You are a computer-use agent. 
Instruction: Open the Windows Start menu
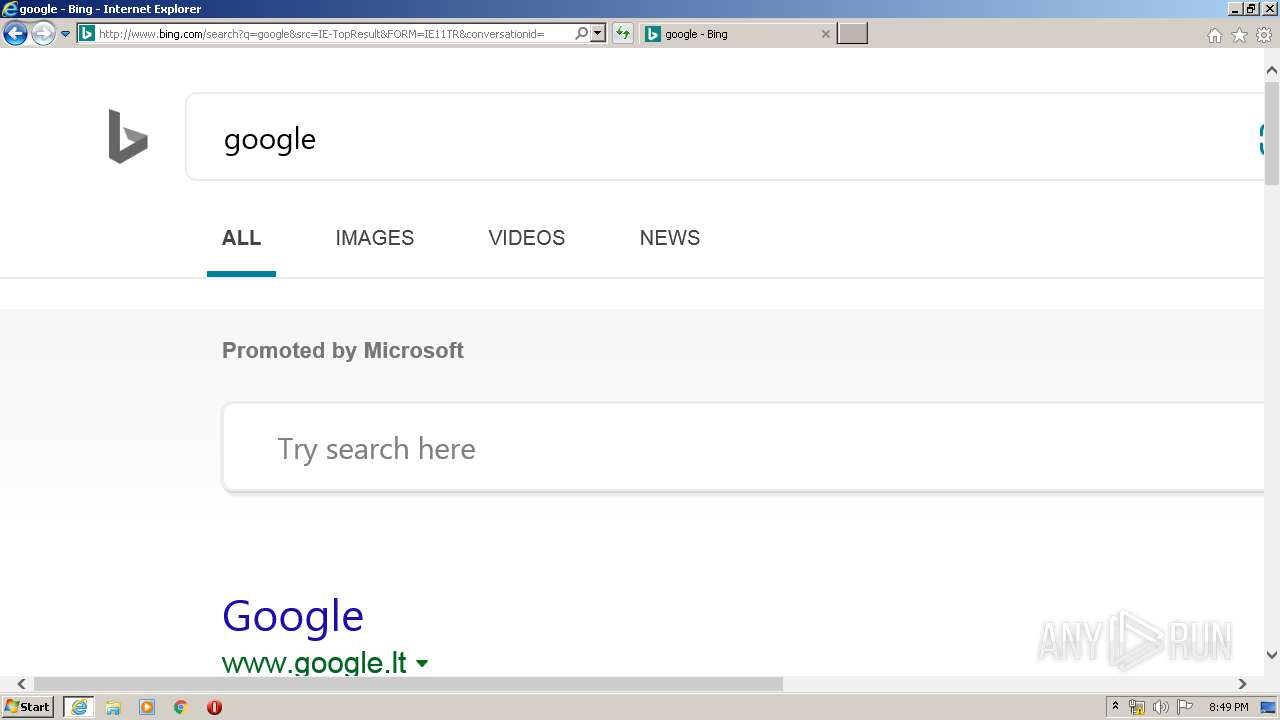[x=27, y=707]
